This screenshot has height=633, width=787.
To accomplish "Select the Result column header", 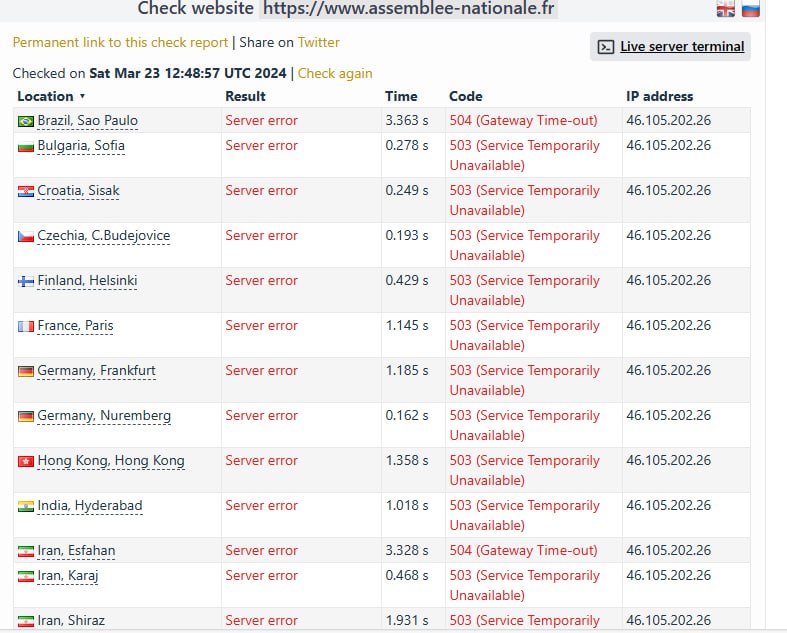I will point(245,96).
